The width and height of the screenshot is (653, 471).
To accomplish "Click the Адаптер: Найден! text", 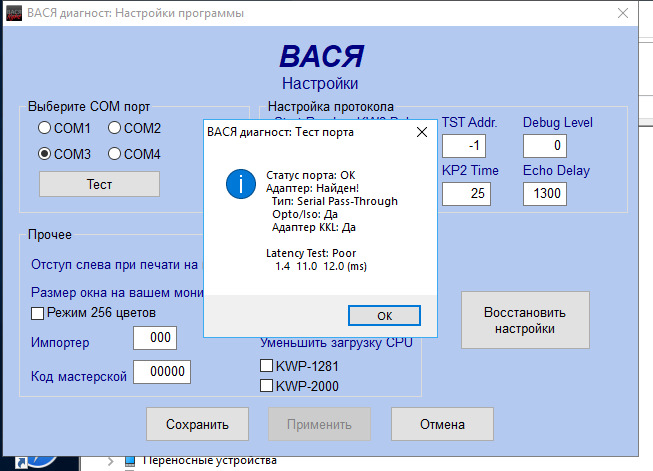I will click(x=312, y=188).
